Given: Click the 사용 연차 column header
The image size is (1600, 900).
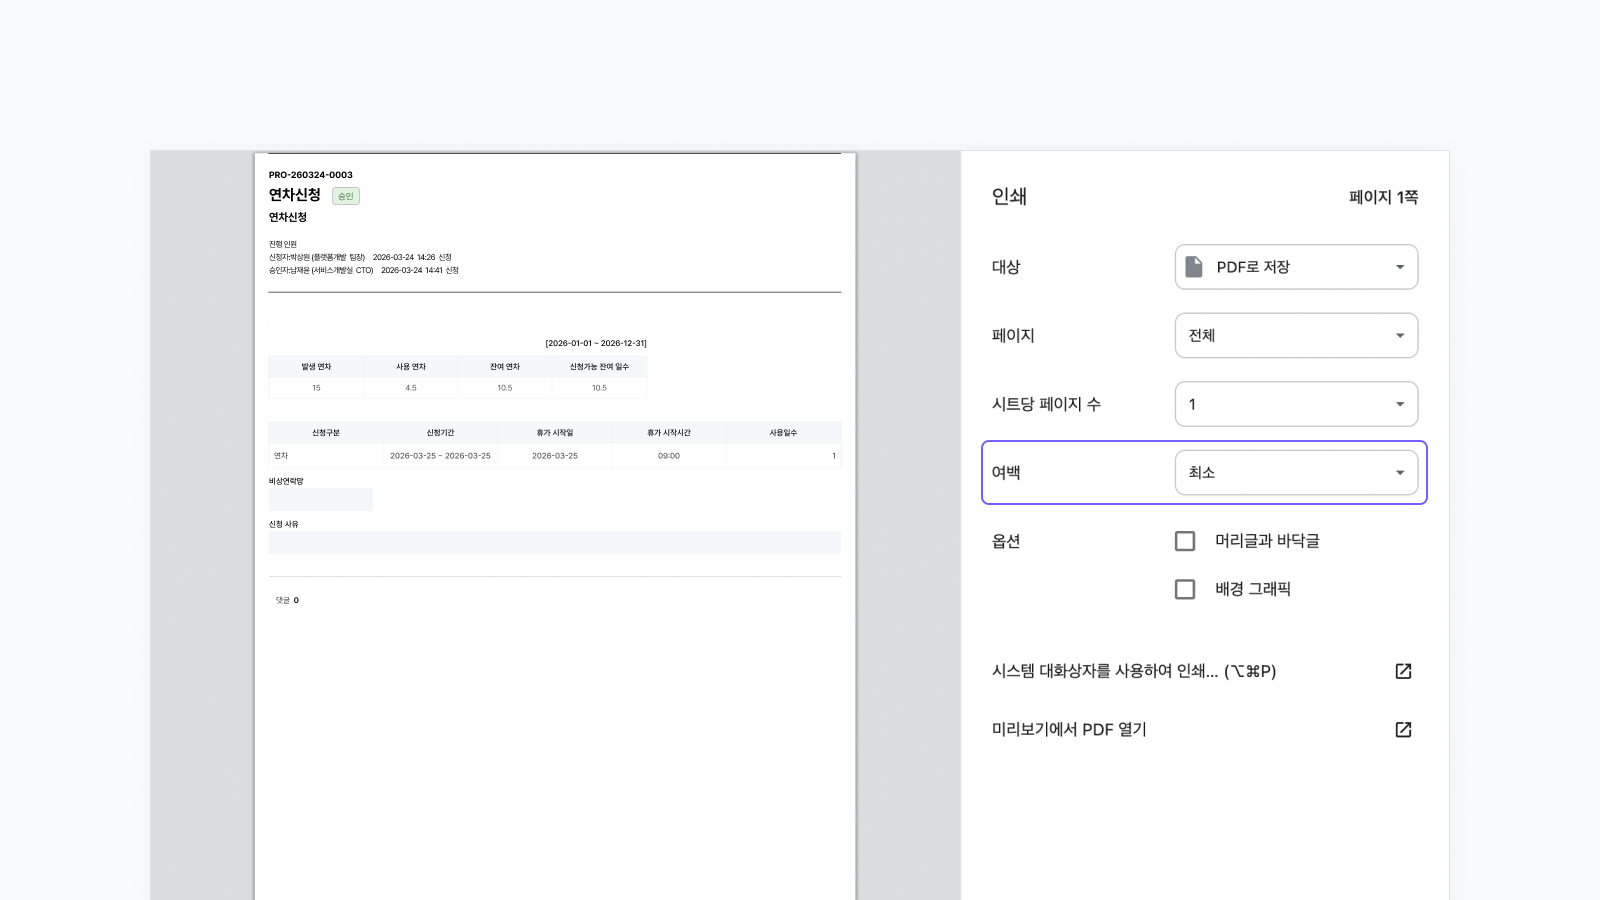Looking at the screenshot, I should tap(411, 367).
